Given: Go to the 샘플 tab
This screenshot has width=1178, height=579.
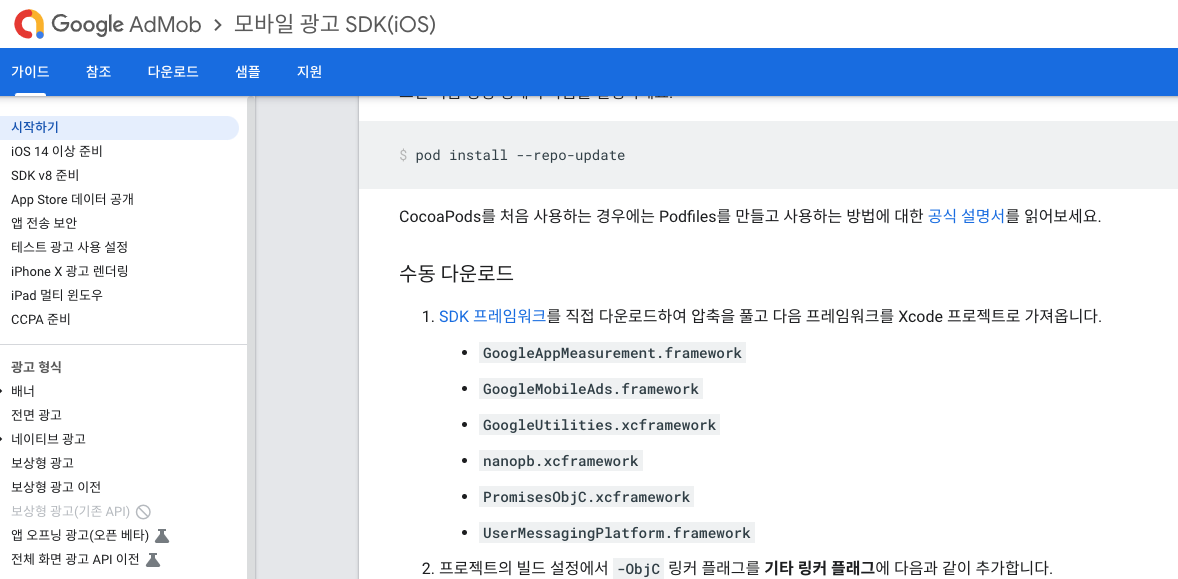Looking at the screenshot, I should (x=248, y=72).
